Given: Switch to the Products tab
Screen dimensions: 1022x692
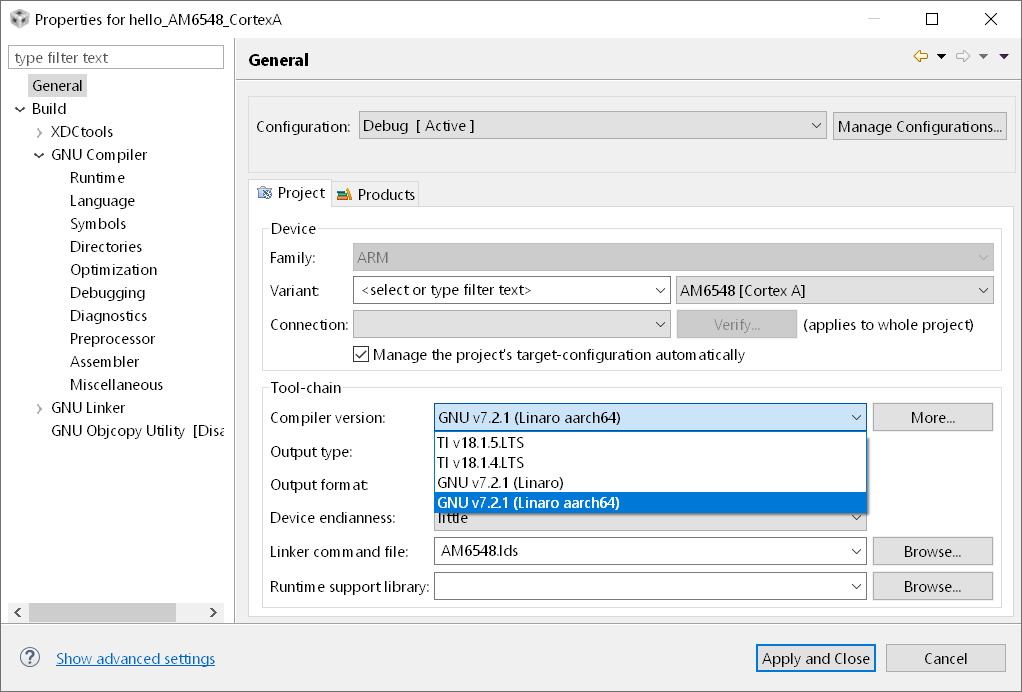Looking at the screenshot, I should coord(376,194).
